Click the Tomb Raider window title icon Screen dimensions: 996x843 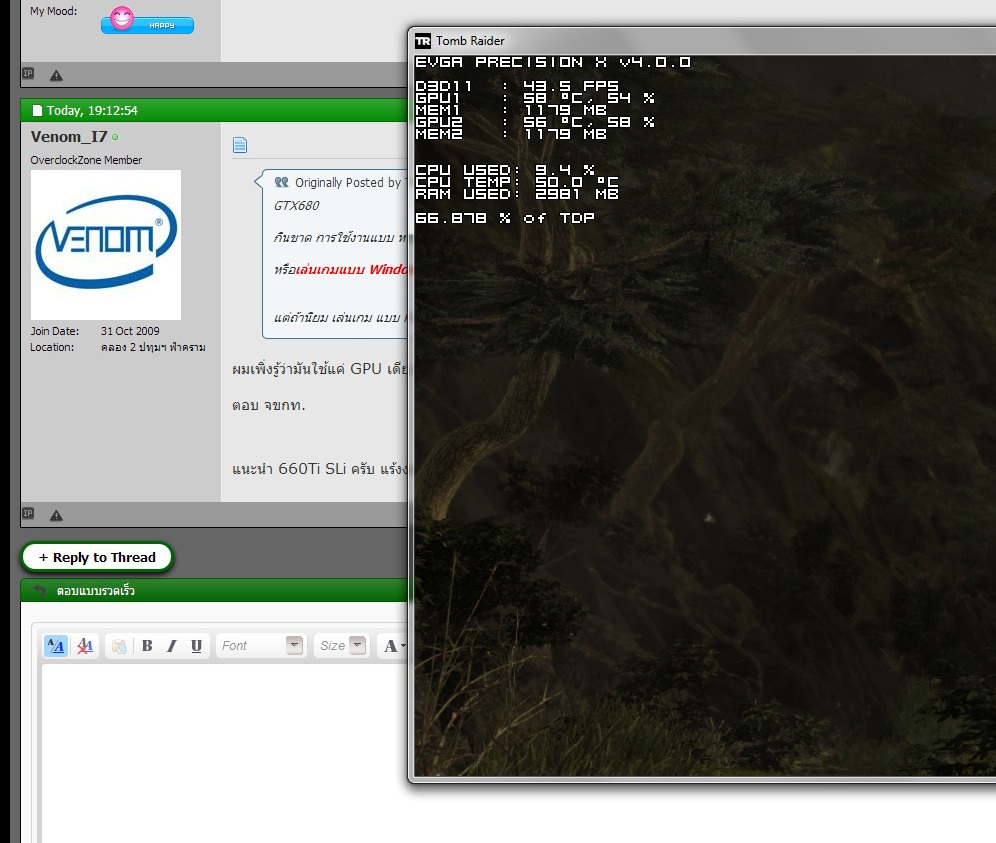click(x=422, y=41)
